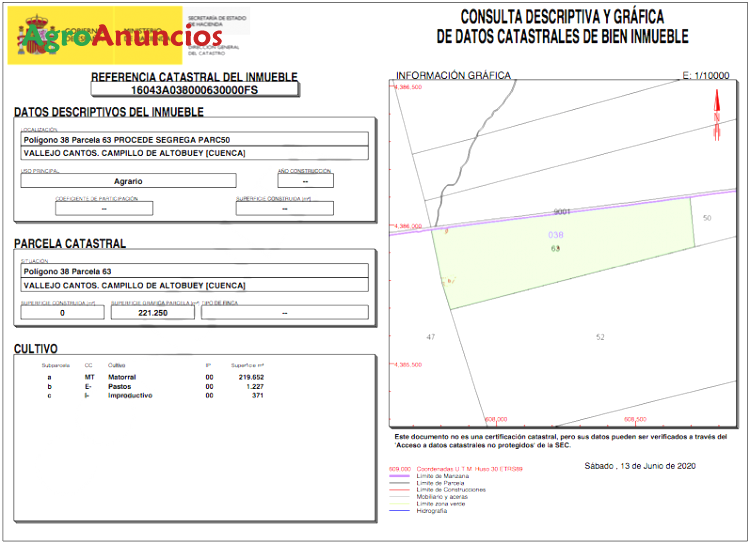
Task: Click 'Coordenadas U.T.M. Huso 30 ETRS89' legend text
Action: point(469,469)
